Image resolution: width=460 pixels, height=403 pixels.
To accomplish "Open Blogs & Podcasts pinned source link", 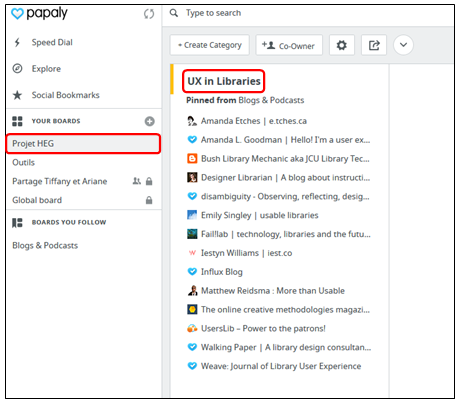I will coord(271,100).
